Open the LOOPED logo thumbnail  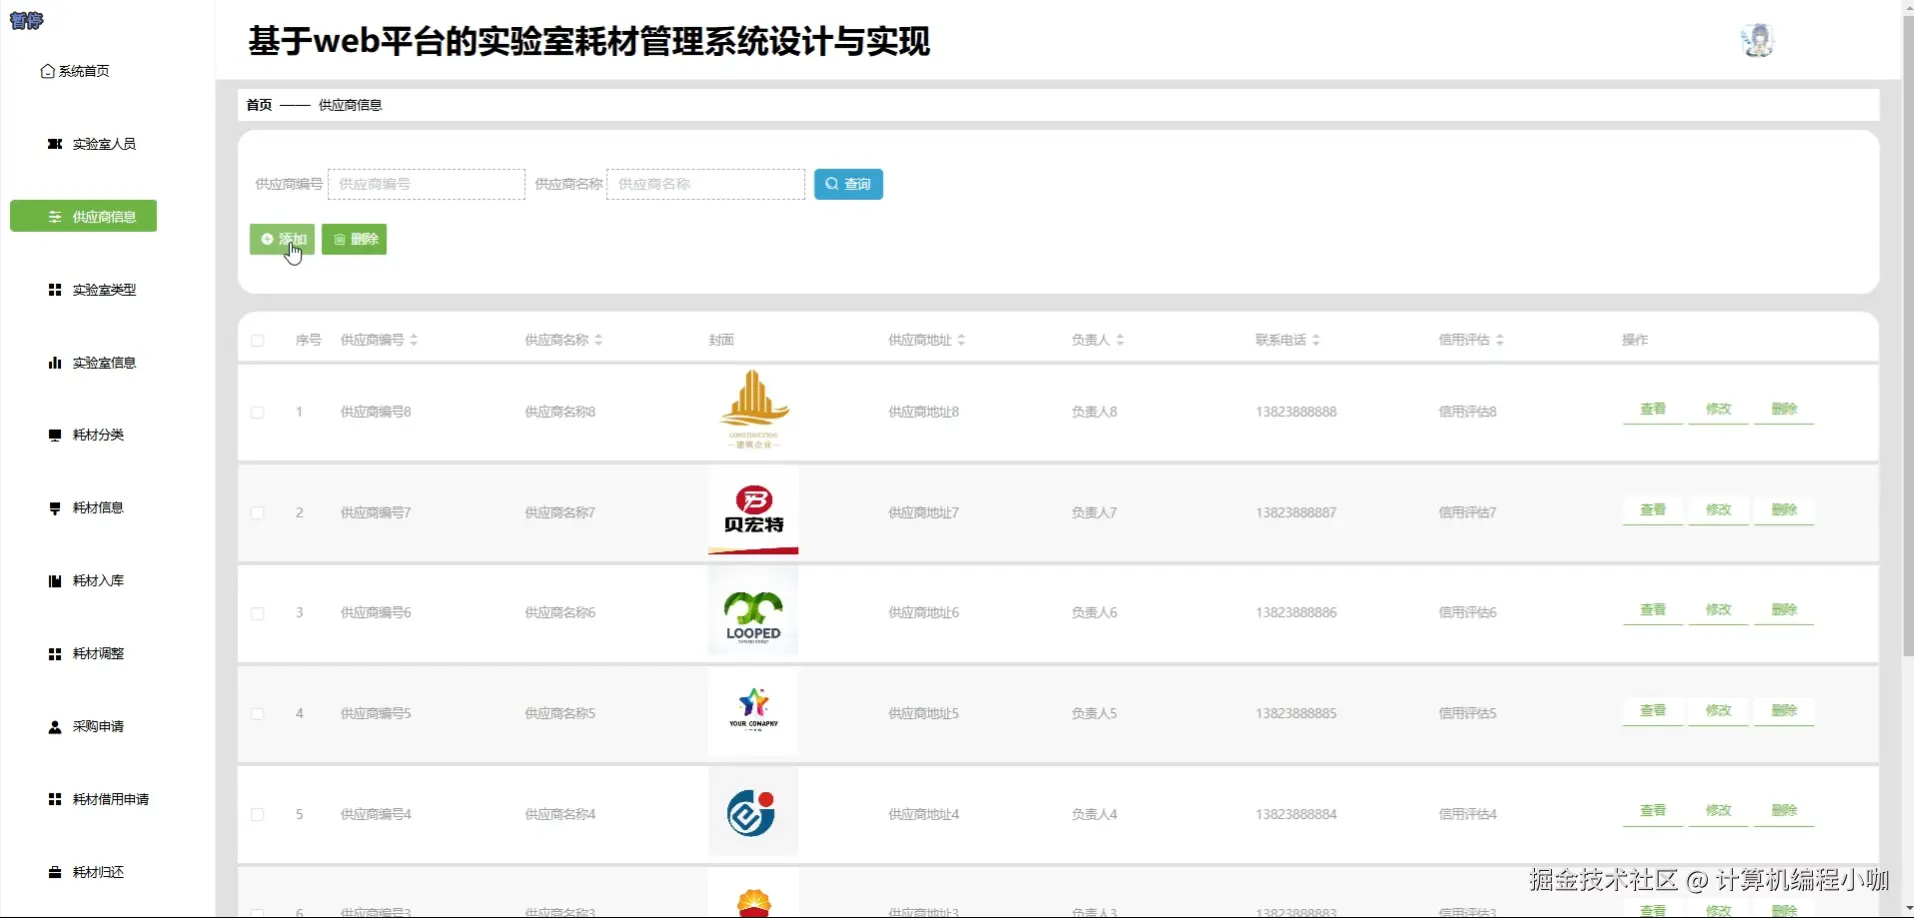753,611
